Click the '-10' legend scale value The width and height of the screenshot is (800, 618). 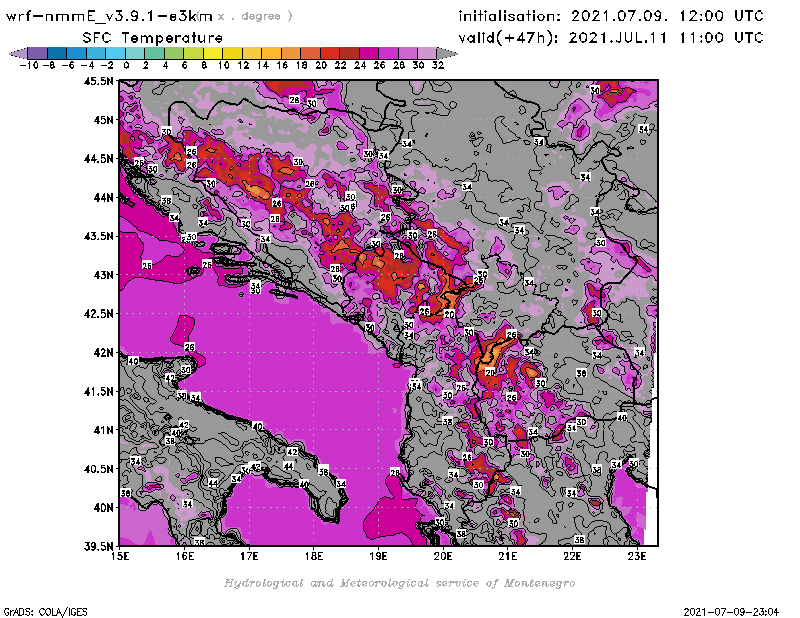pos(29,65)
